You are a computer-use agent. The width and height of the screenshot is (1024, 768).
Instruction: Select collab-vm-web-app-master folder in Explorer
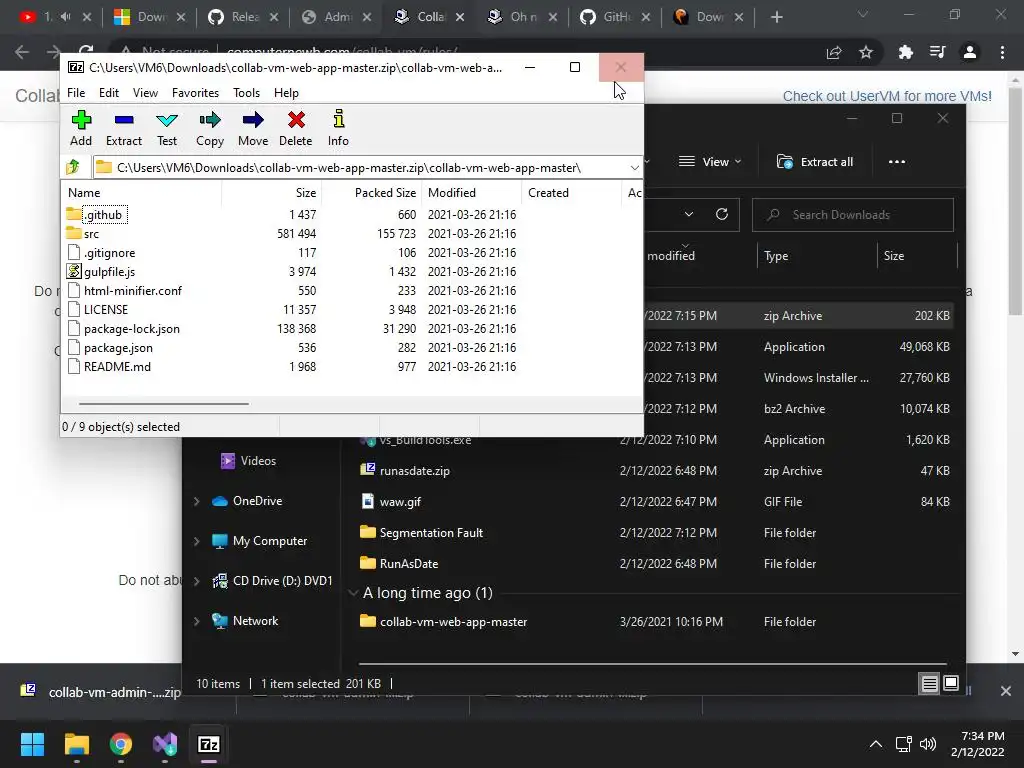[x=453, y=622]
